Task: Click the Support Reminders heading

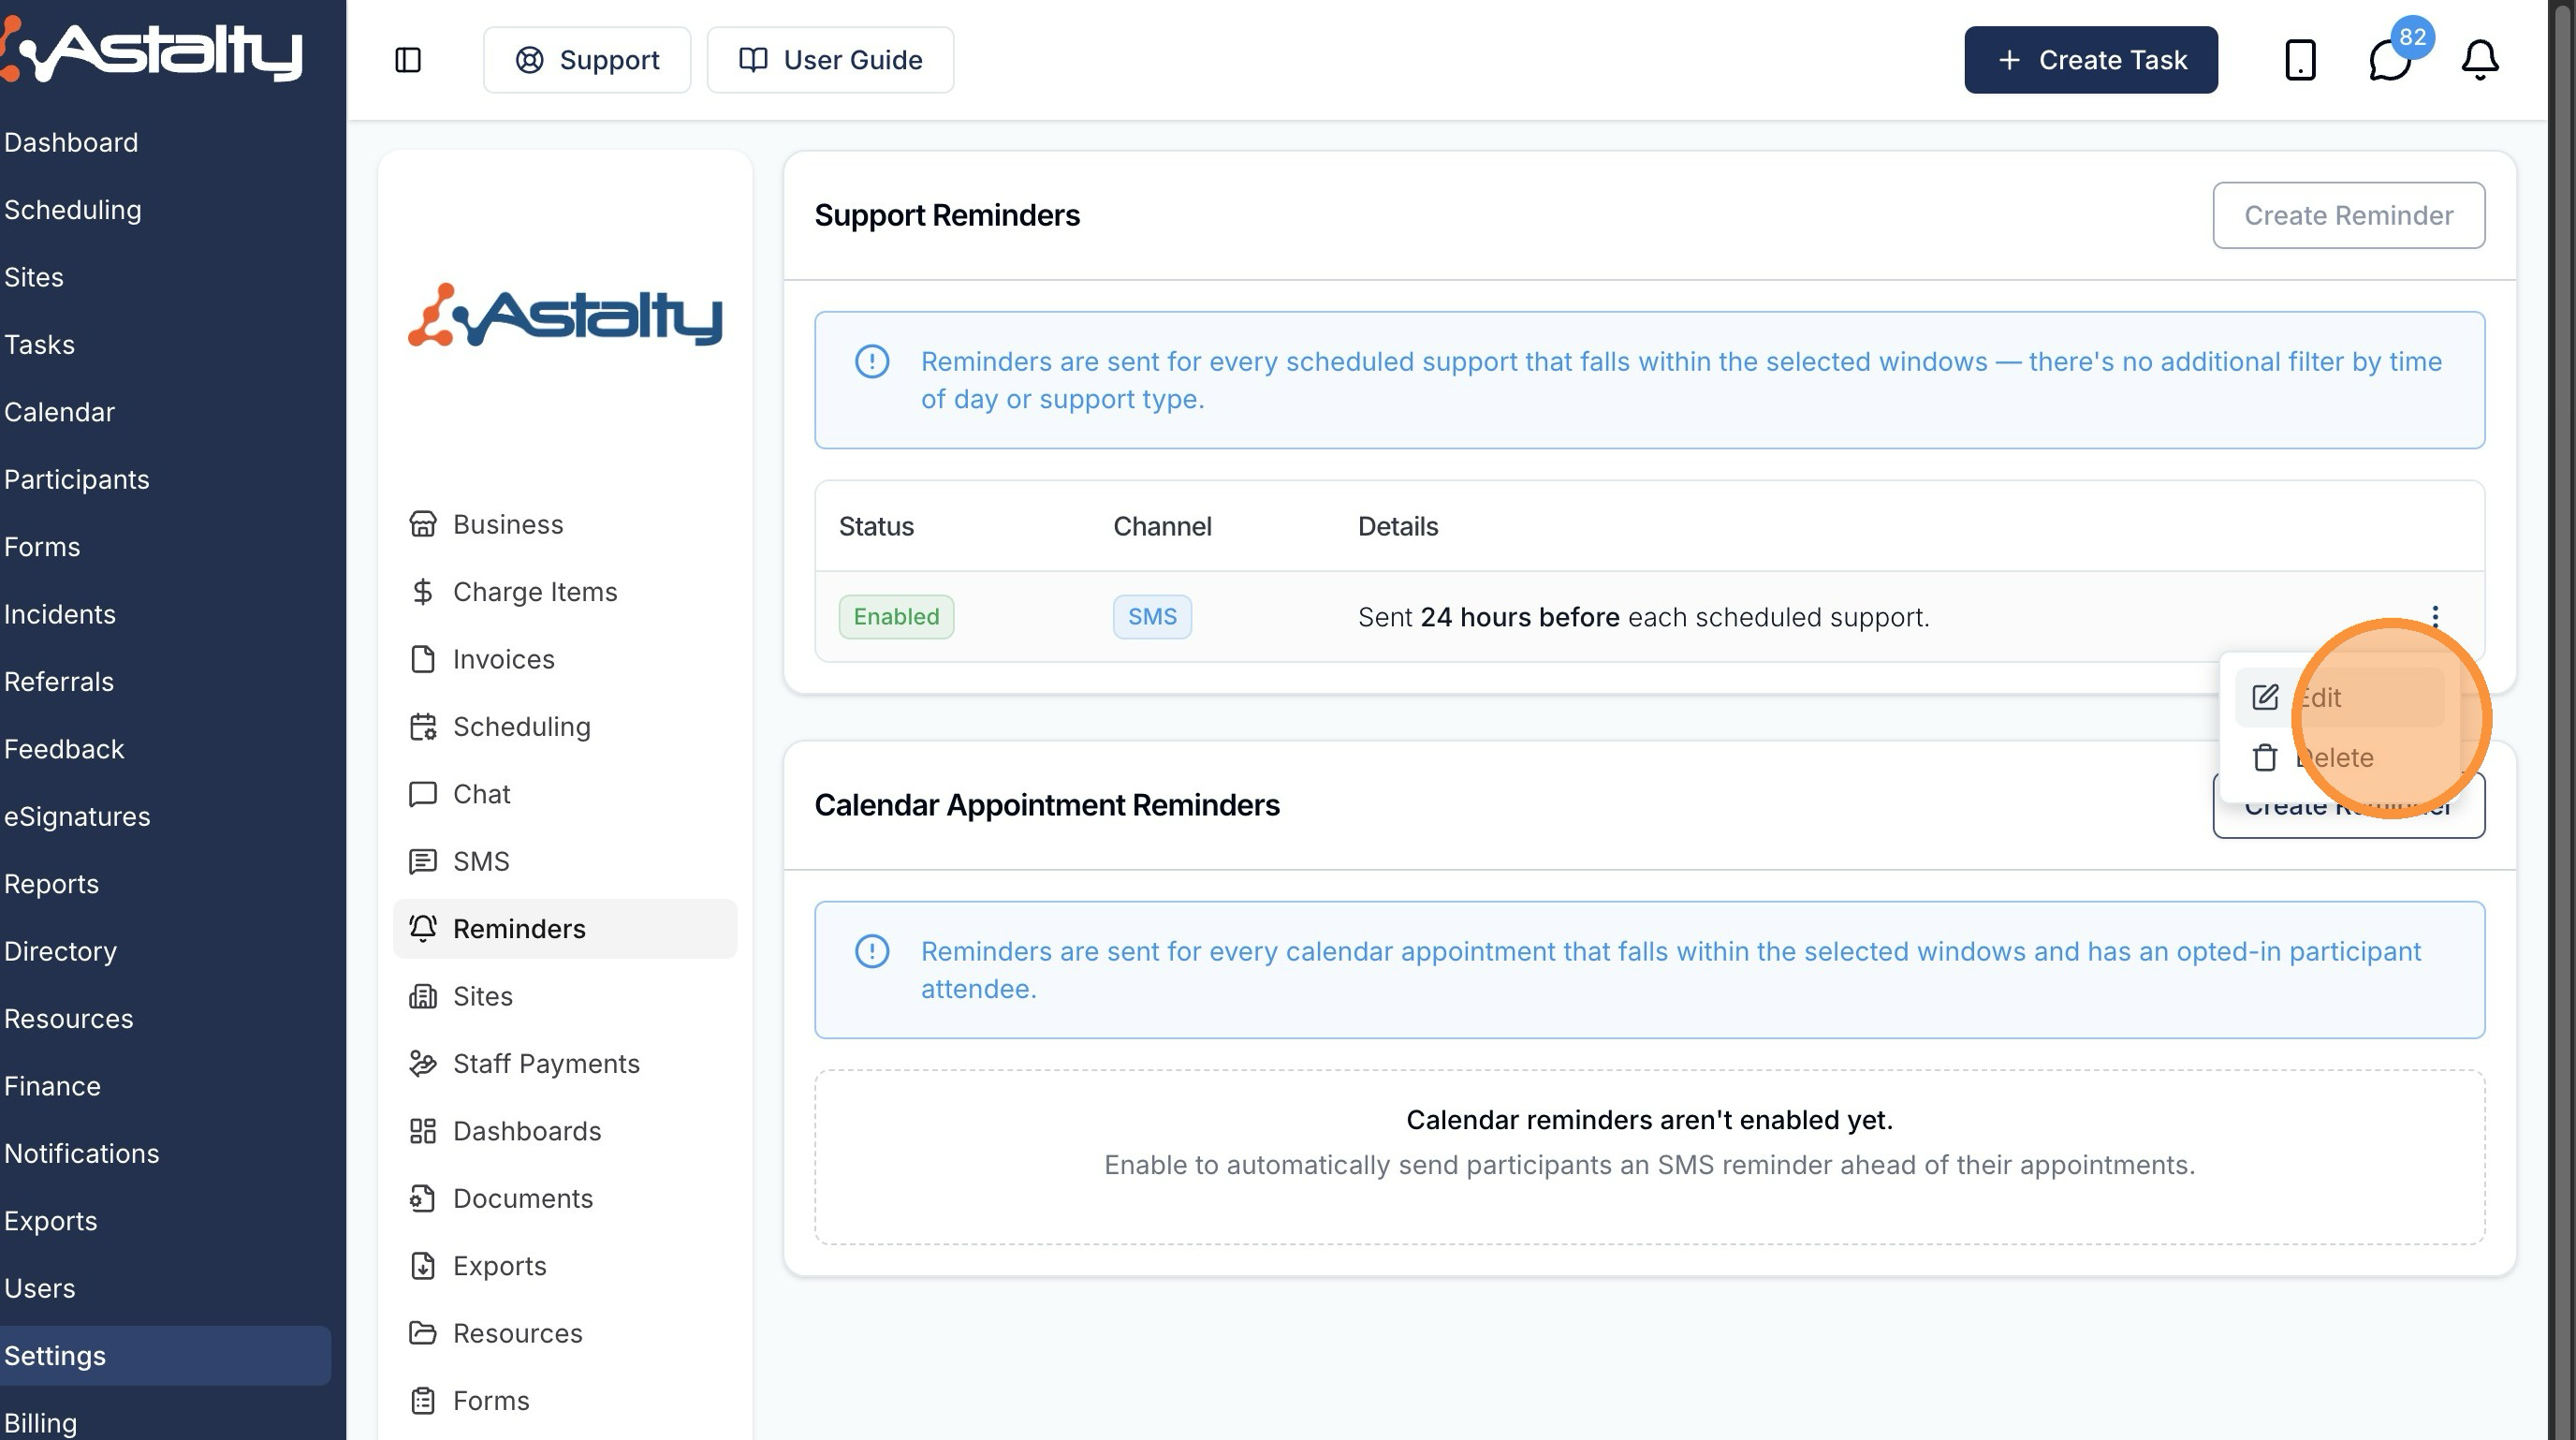Action: (x=947, y=215)
